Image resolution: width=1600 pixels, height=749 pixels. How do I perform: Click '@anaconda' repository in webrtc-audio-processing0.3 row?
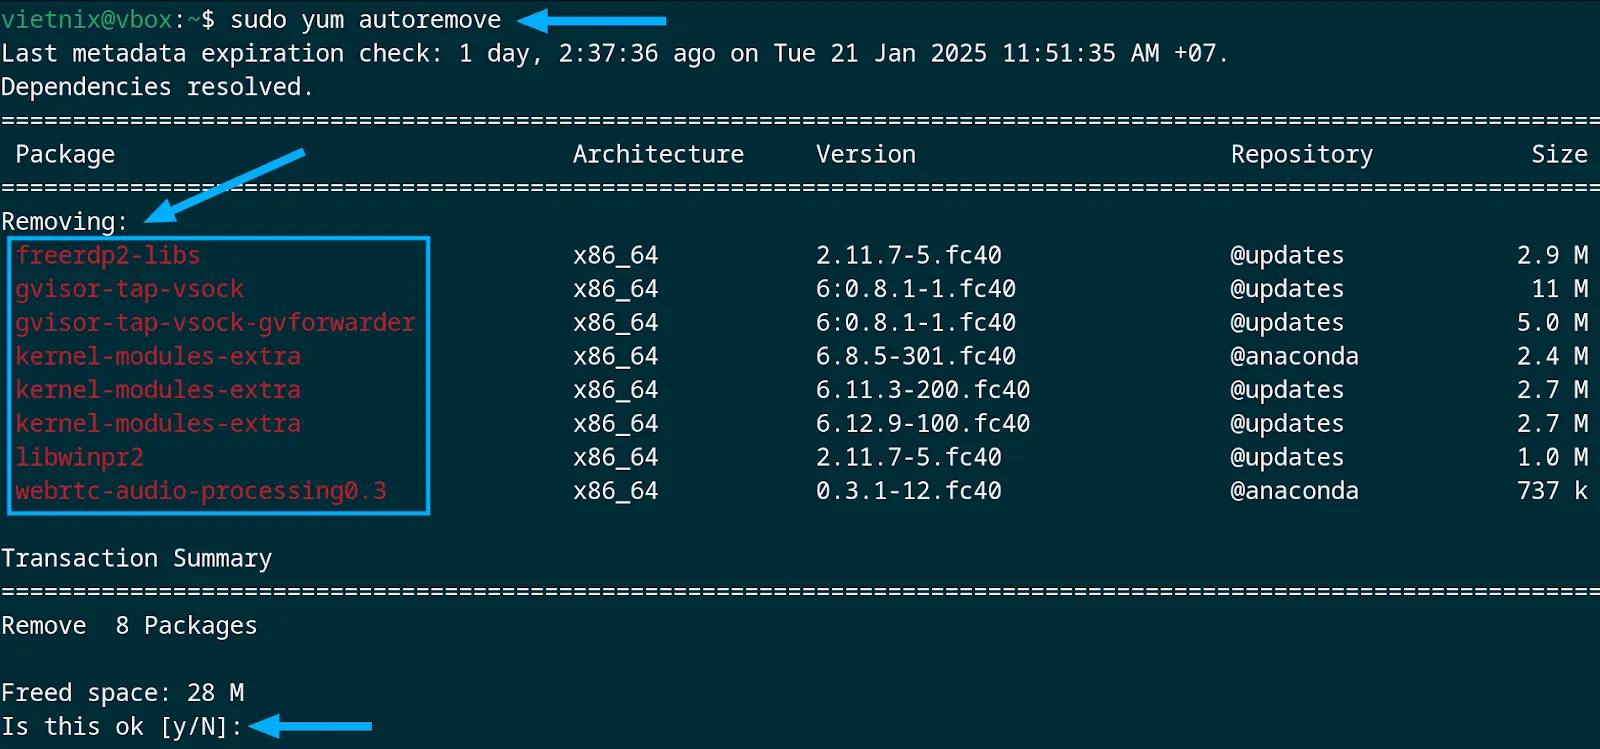pos(1294,491)
